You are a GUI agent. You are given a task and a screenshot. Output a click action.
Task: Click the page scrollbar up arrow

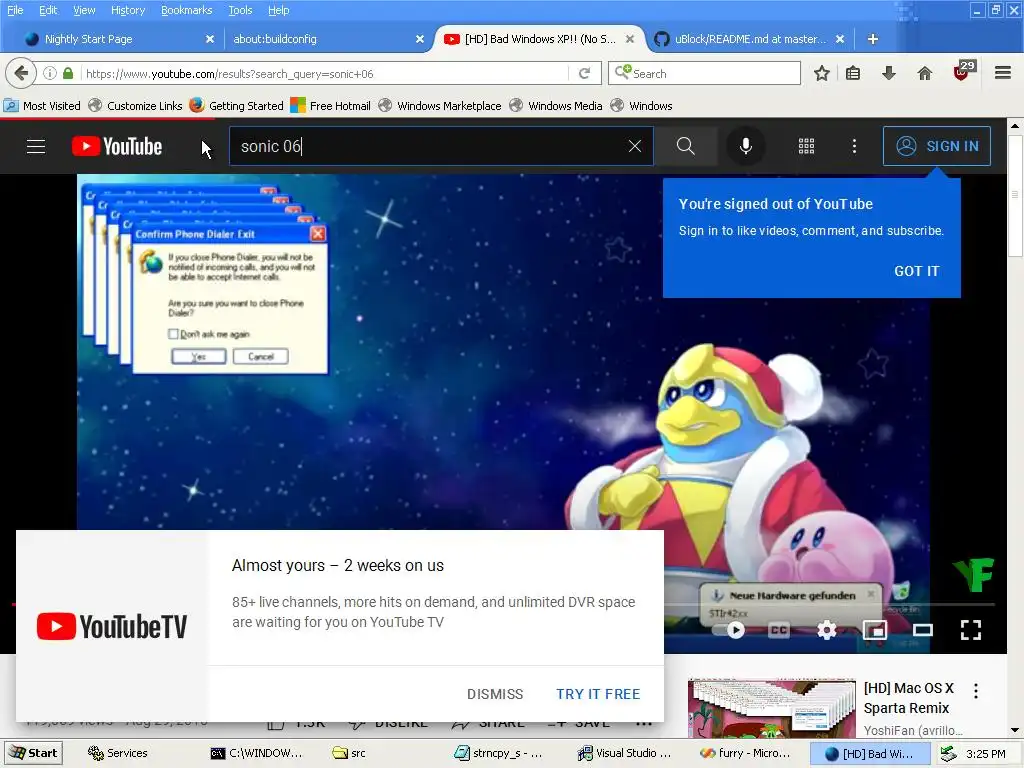[1015, 125]
